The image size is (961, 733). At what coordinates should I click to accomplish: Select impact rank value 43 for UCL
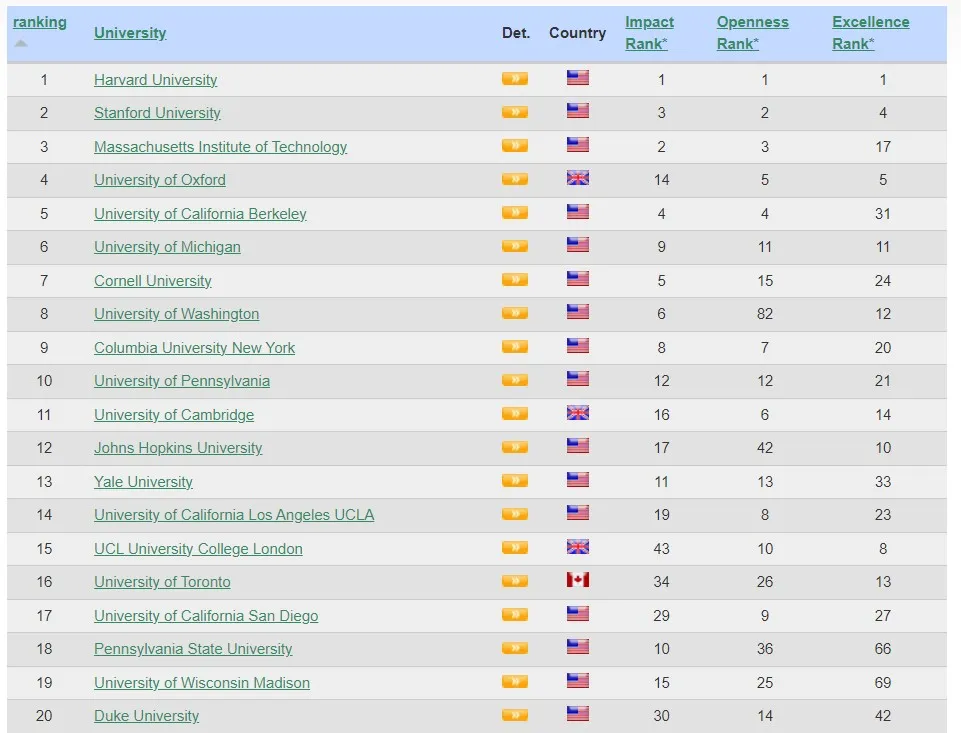click(661, 549)
